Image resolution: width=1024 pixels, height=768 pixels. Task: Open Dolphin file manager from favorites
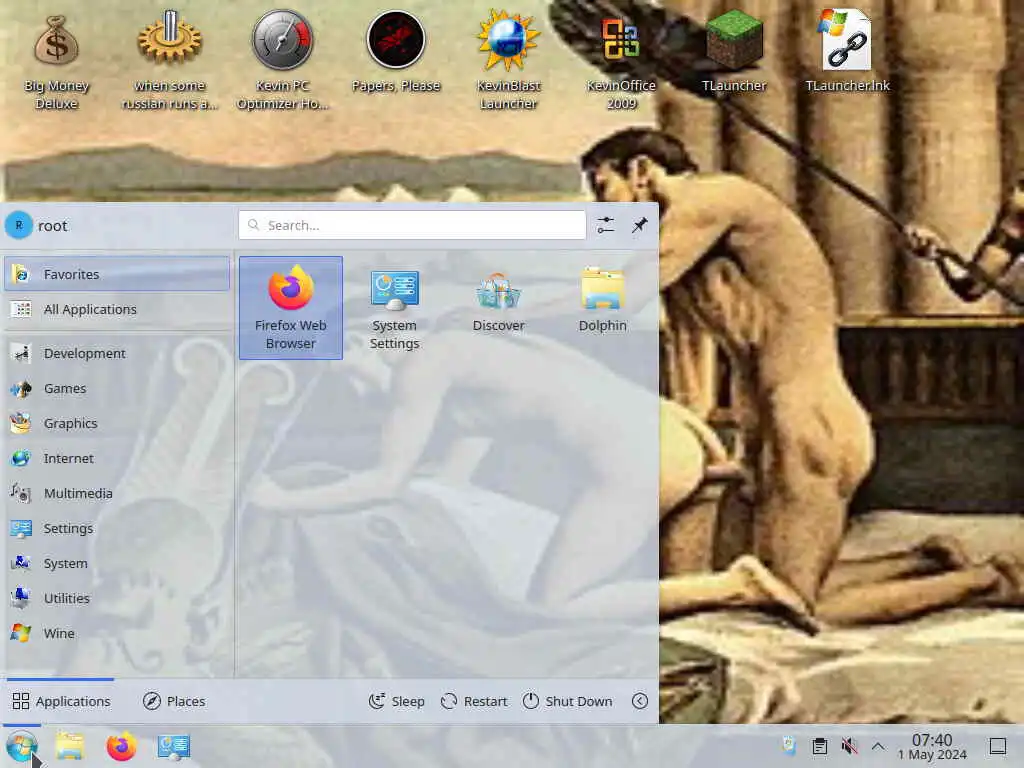[602, 300]
